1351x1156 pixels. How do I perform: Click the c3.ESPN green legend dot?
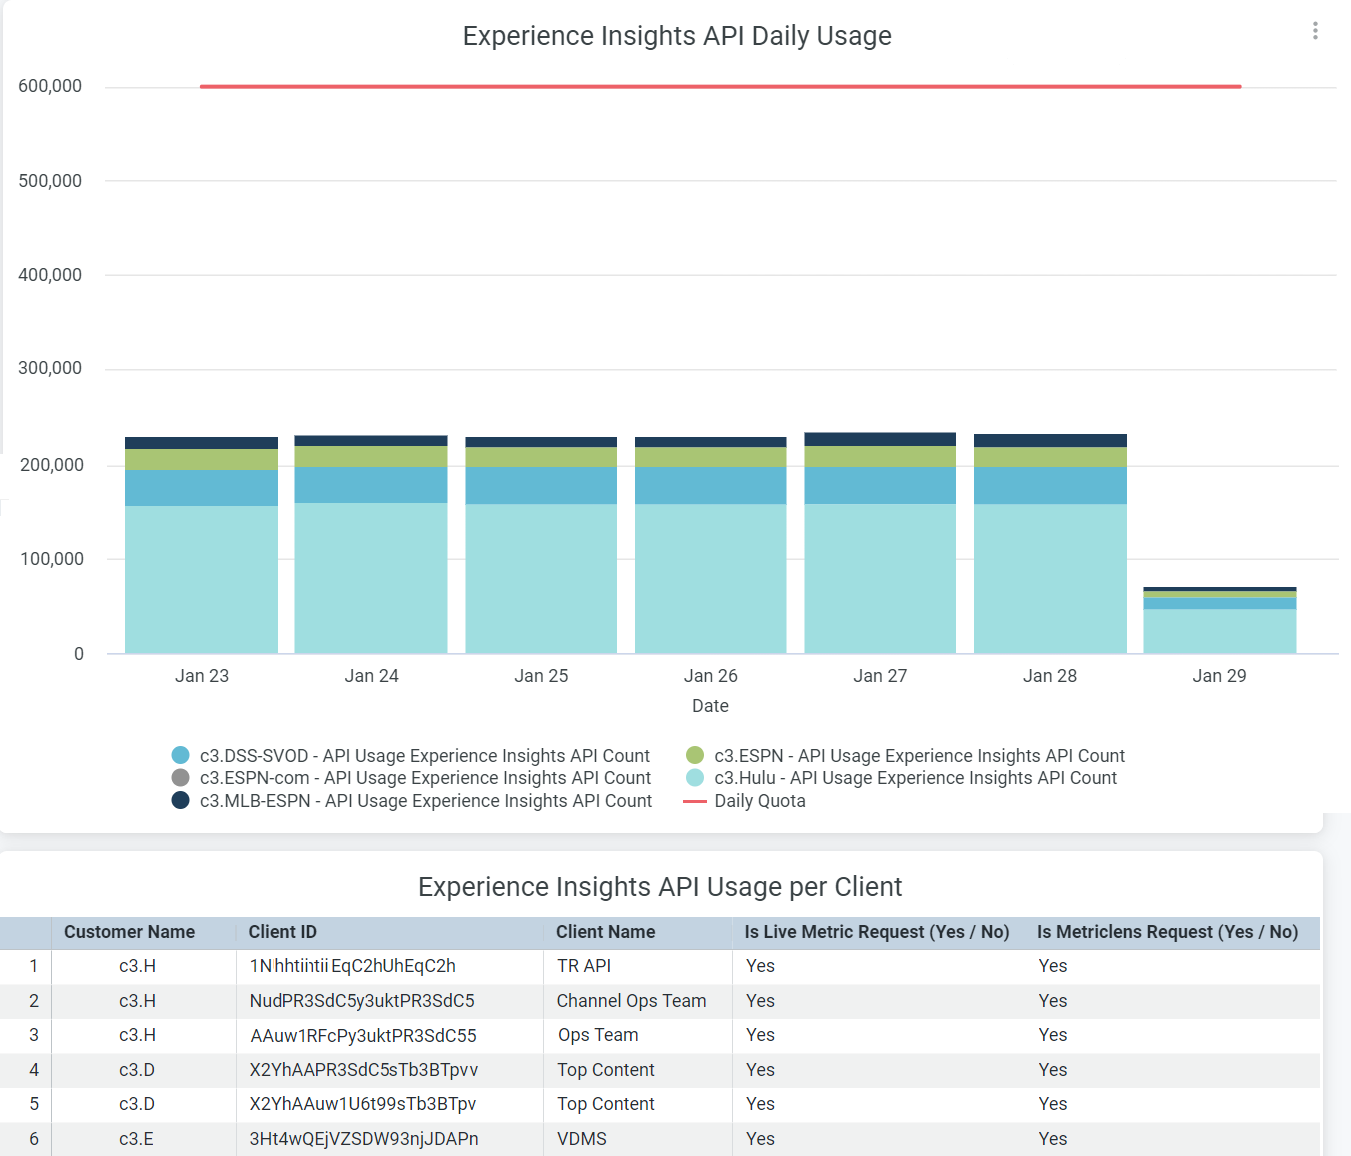(695, 755)
